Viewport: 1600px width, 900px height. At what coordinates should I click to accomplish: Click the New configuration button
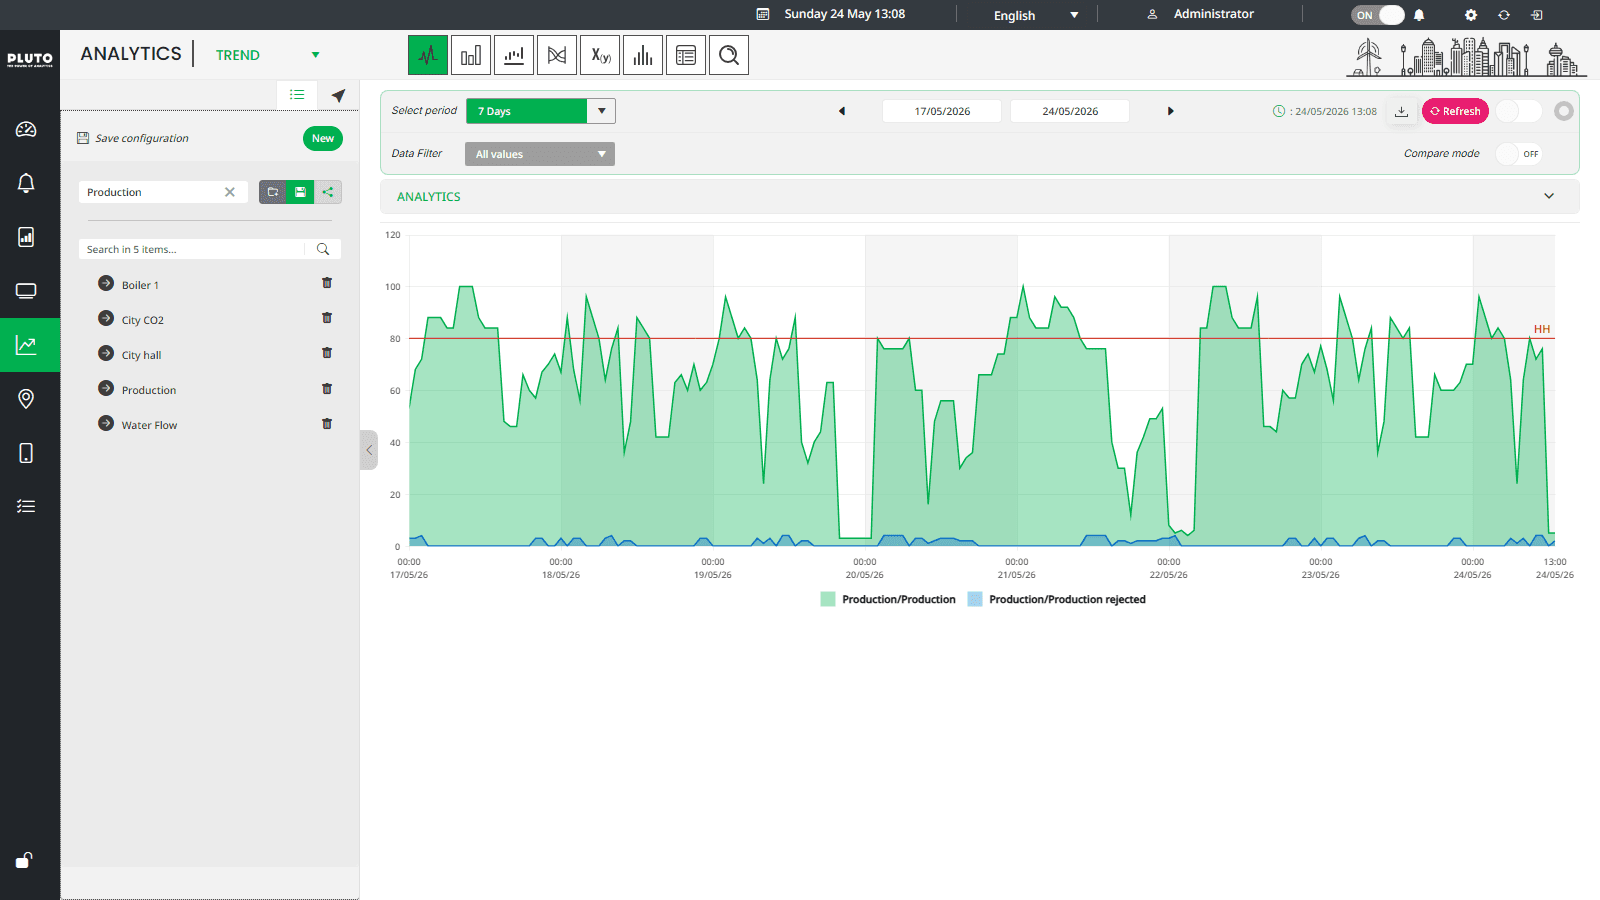tap(323, 139)
